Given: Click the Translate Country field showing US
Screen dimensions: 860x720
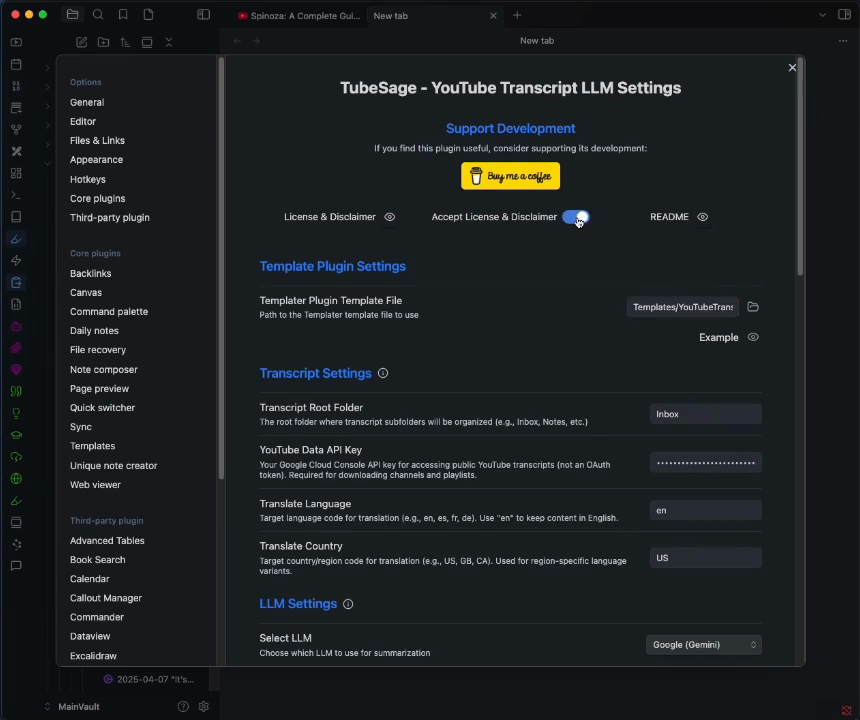Looking at the screenshot, I should click(x=706, y=558).
